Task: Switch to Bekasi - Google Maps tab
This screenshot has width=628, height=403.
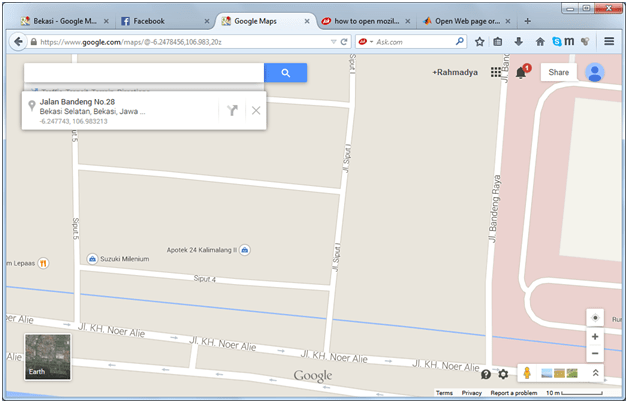Action: tap(62, 20)
